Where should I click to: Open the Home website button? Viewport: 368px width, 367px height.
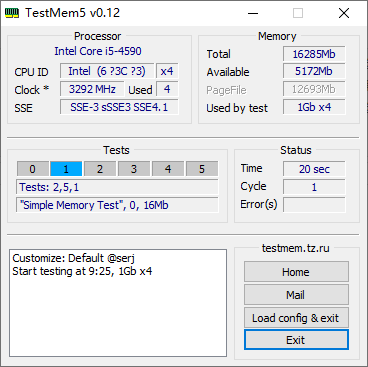296,272
